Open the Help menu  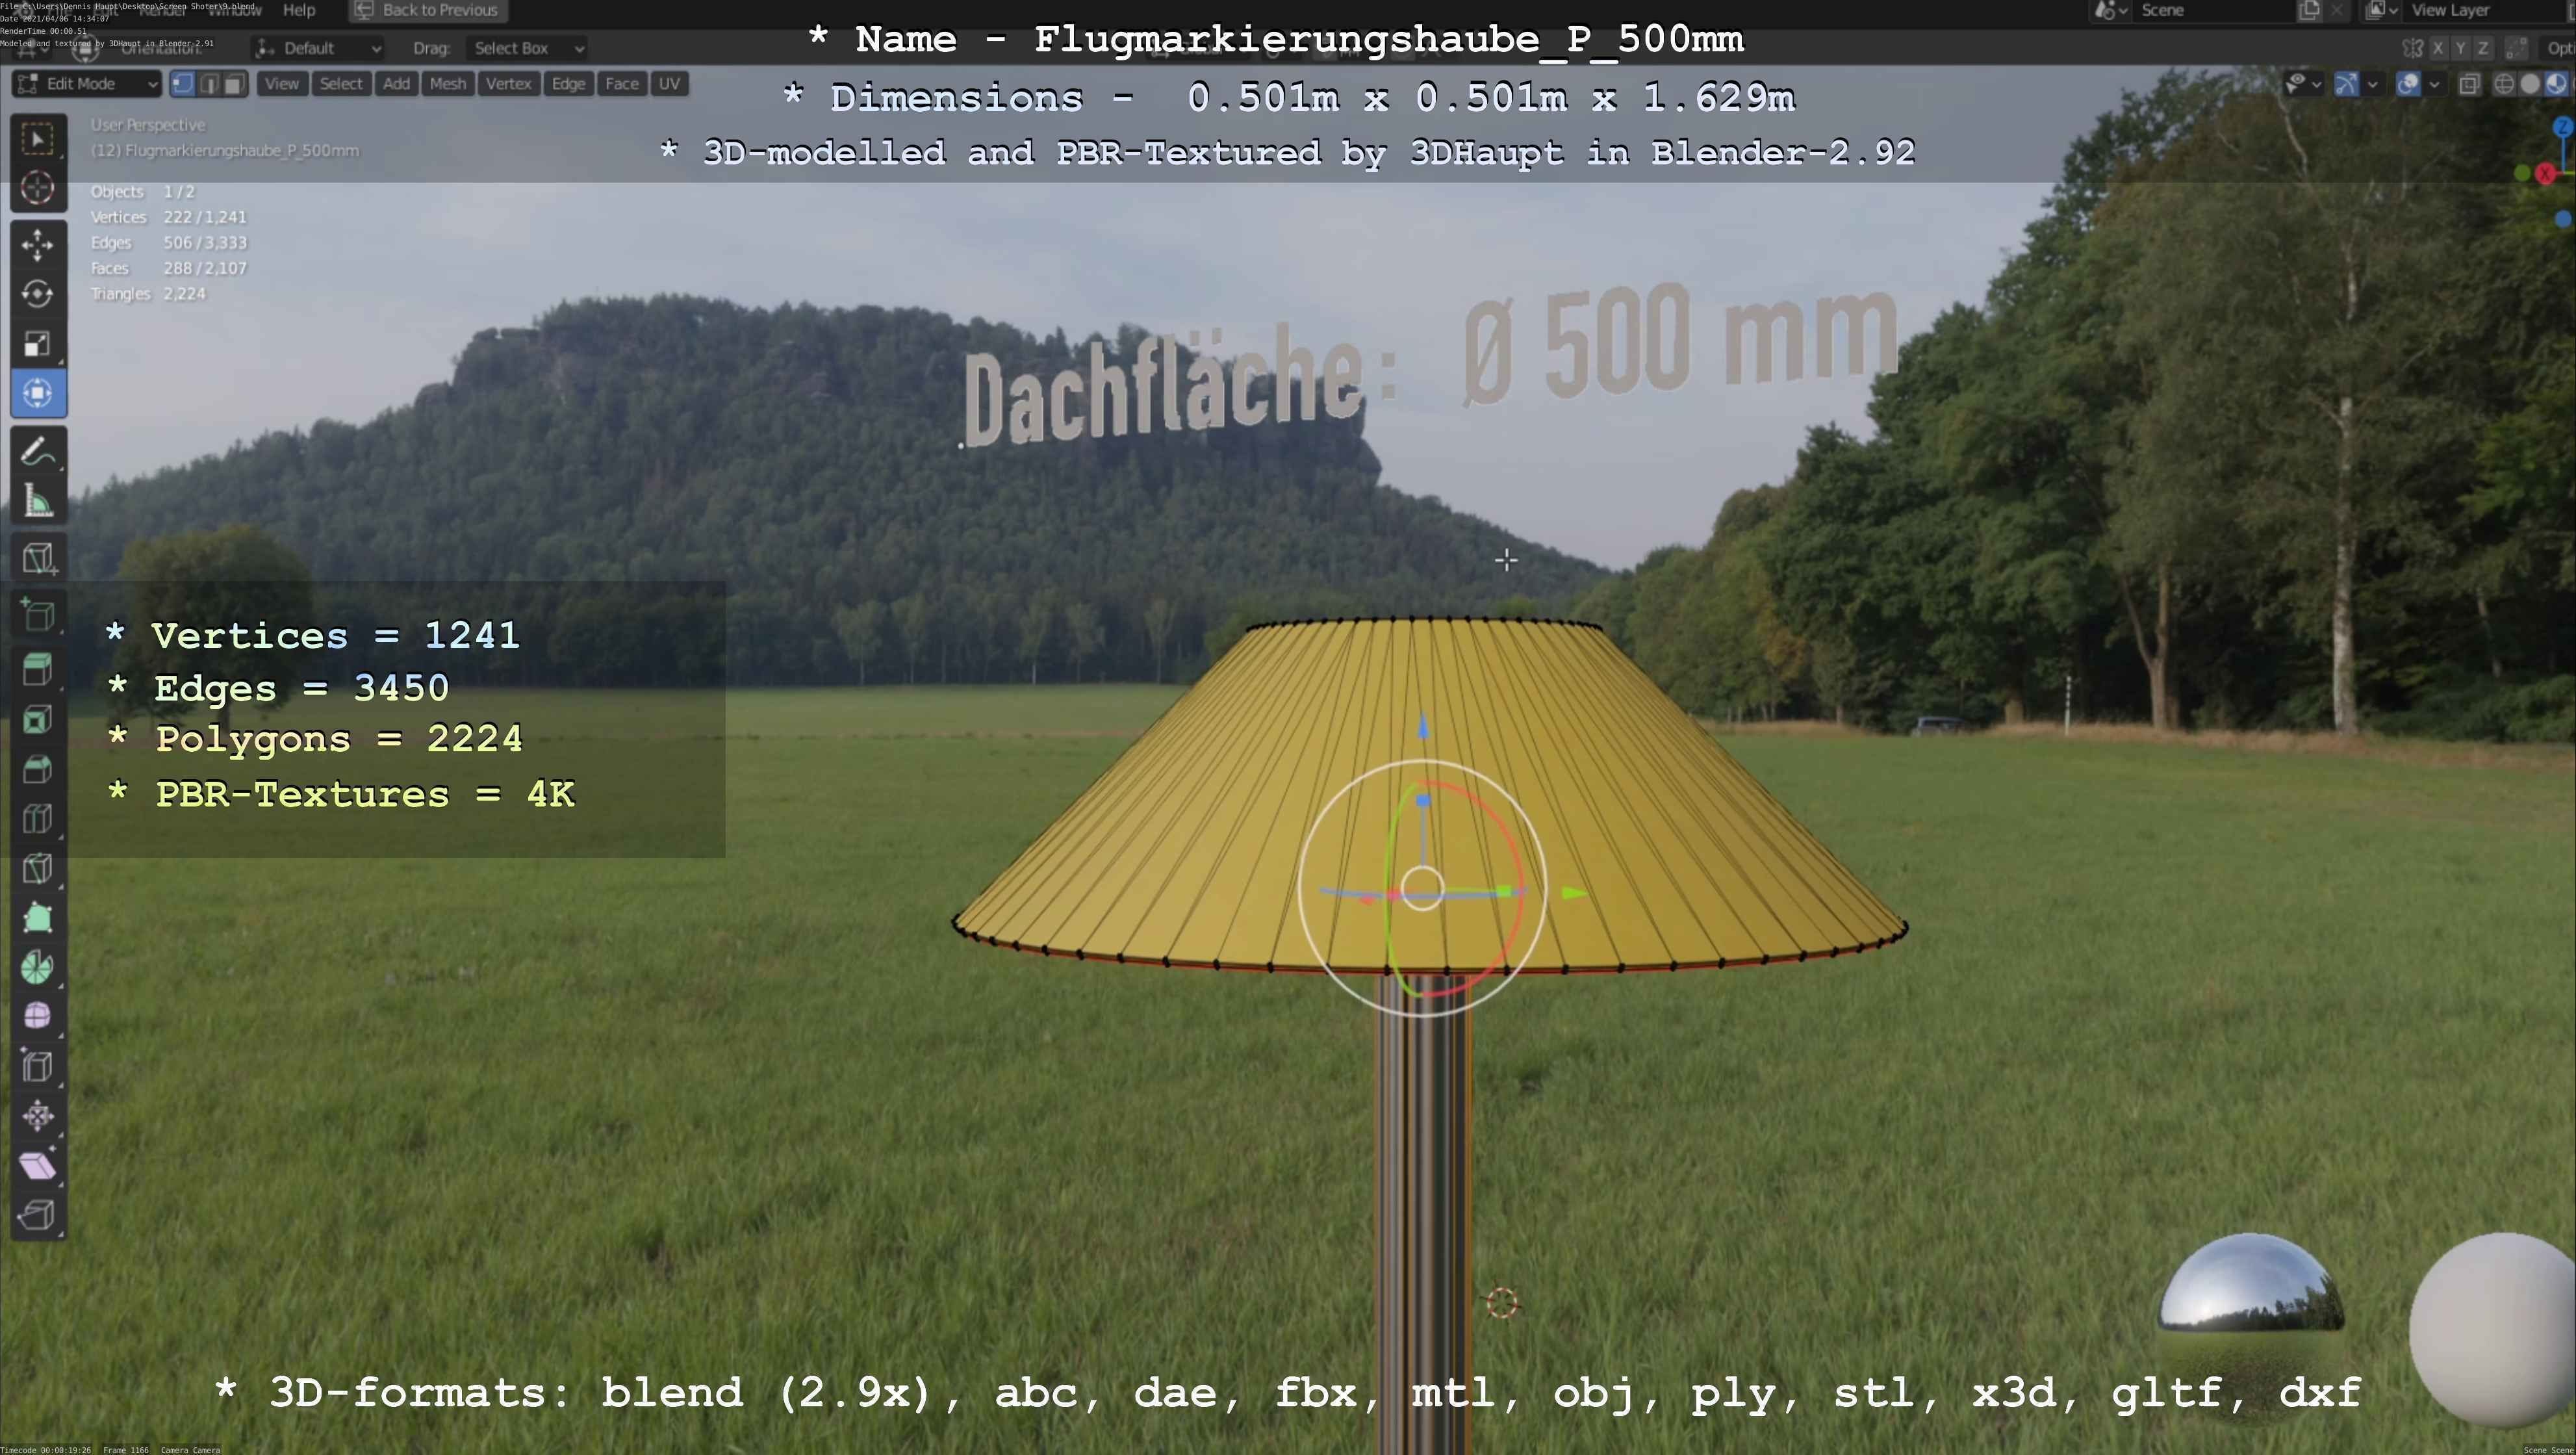299,10
